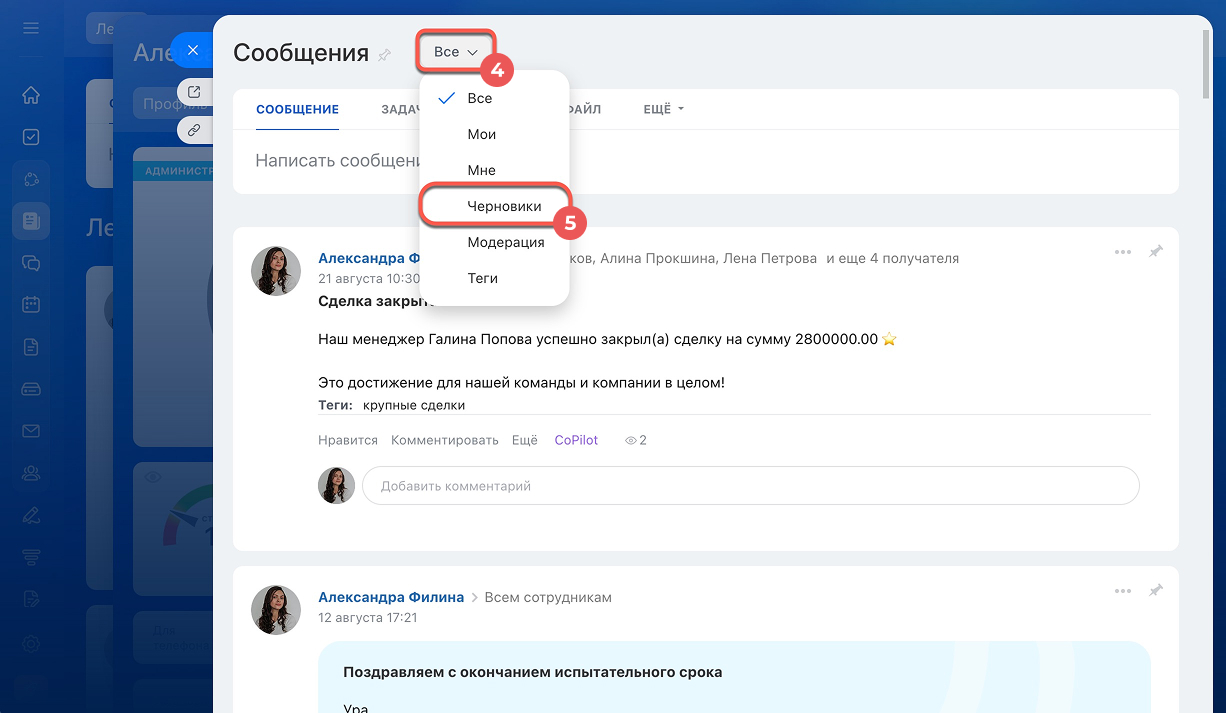Open more options on the 12 августа post

1123,591
